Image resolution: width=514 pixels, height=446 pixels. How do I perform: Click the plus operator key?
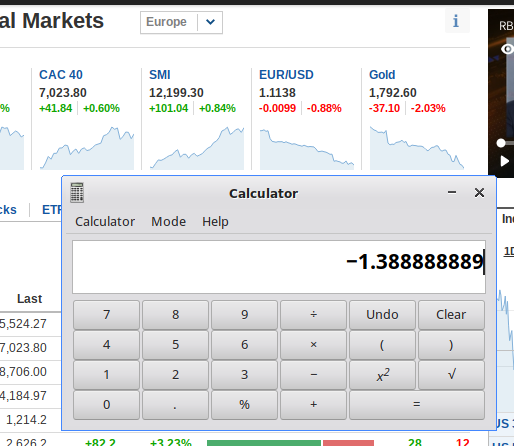(x=313, y=405)
